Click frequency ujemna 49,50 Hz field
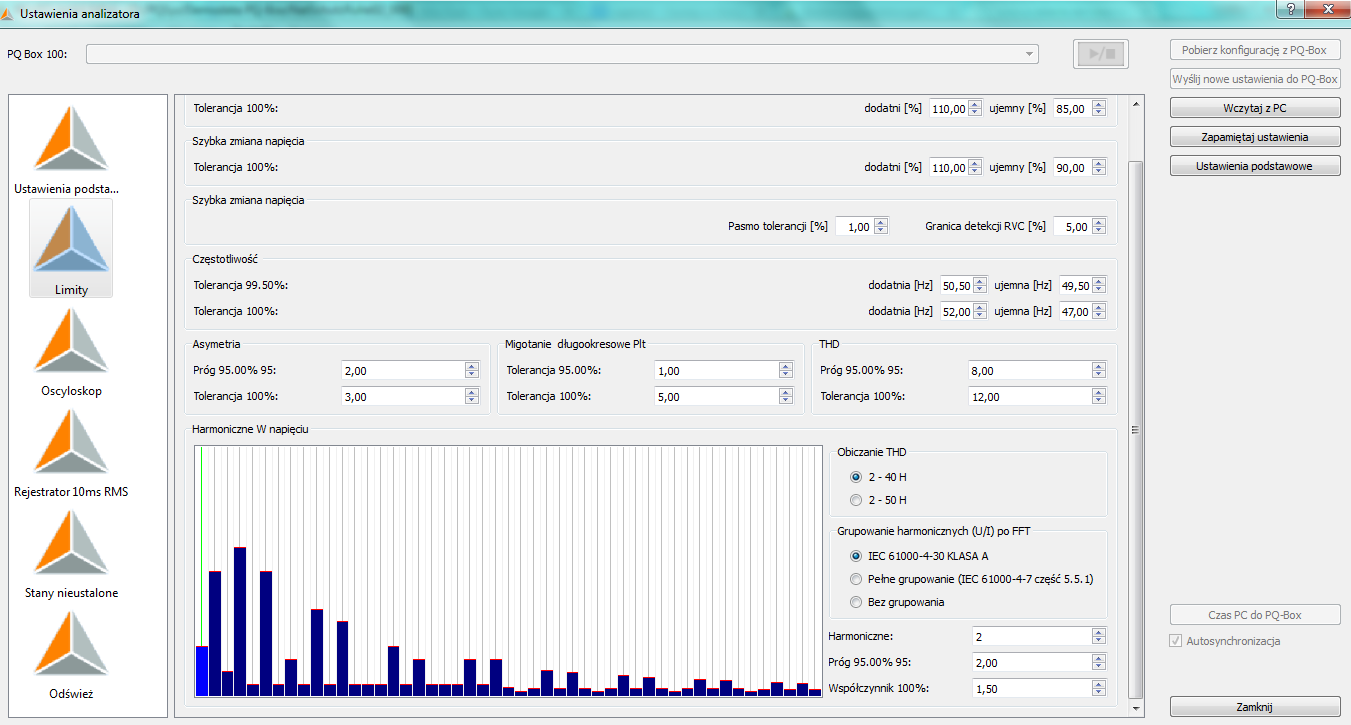This screenshot has height=725, width=1351. (x=1075, y=285)
